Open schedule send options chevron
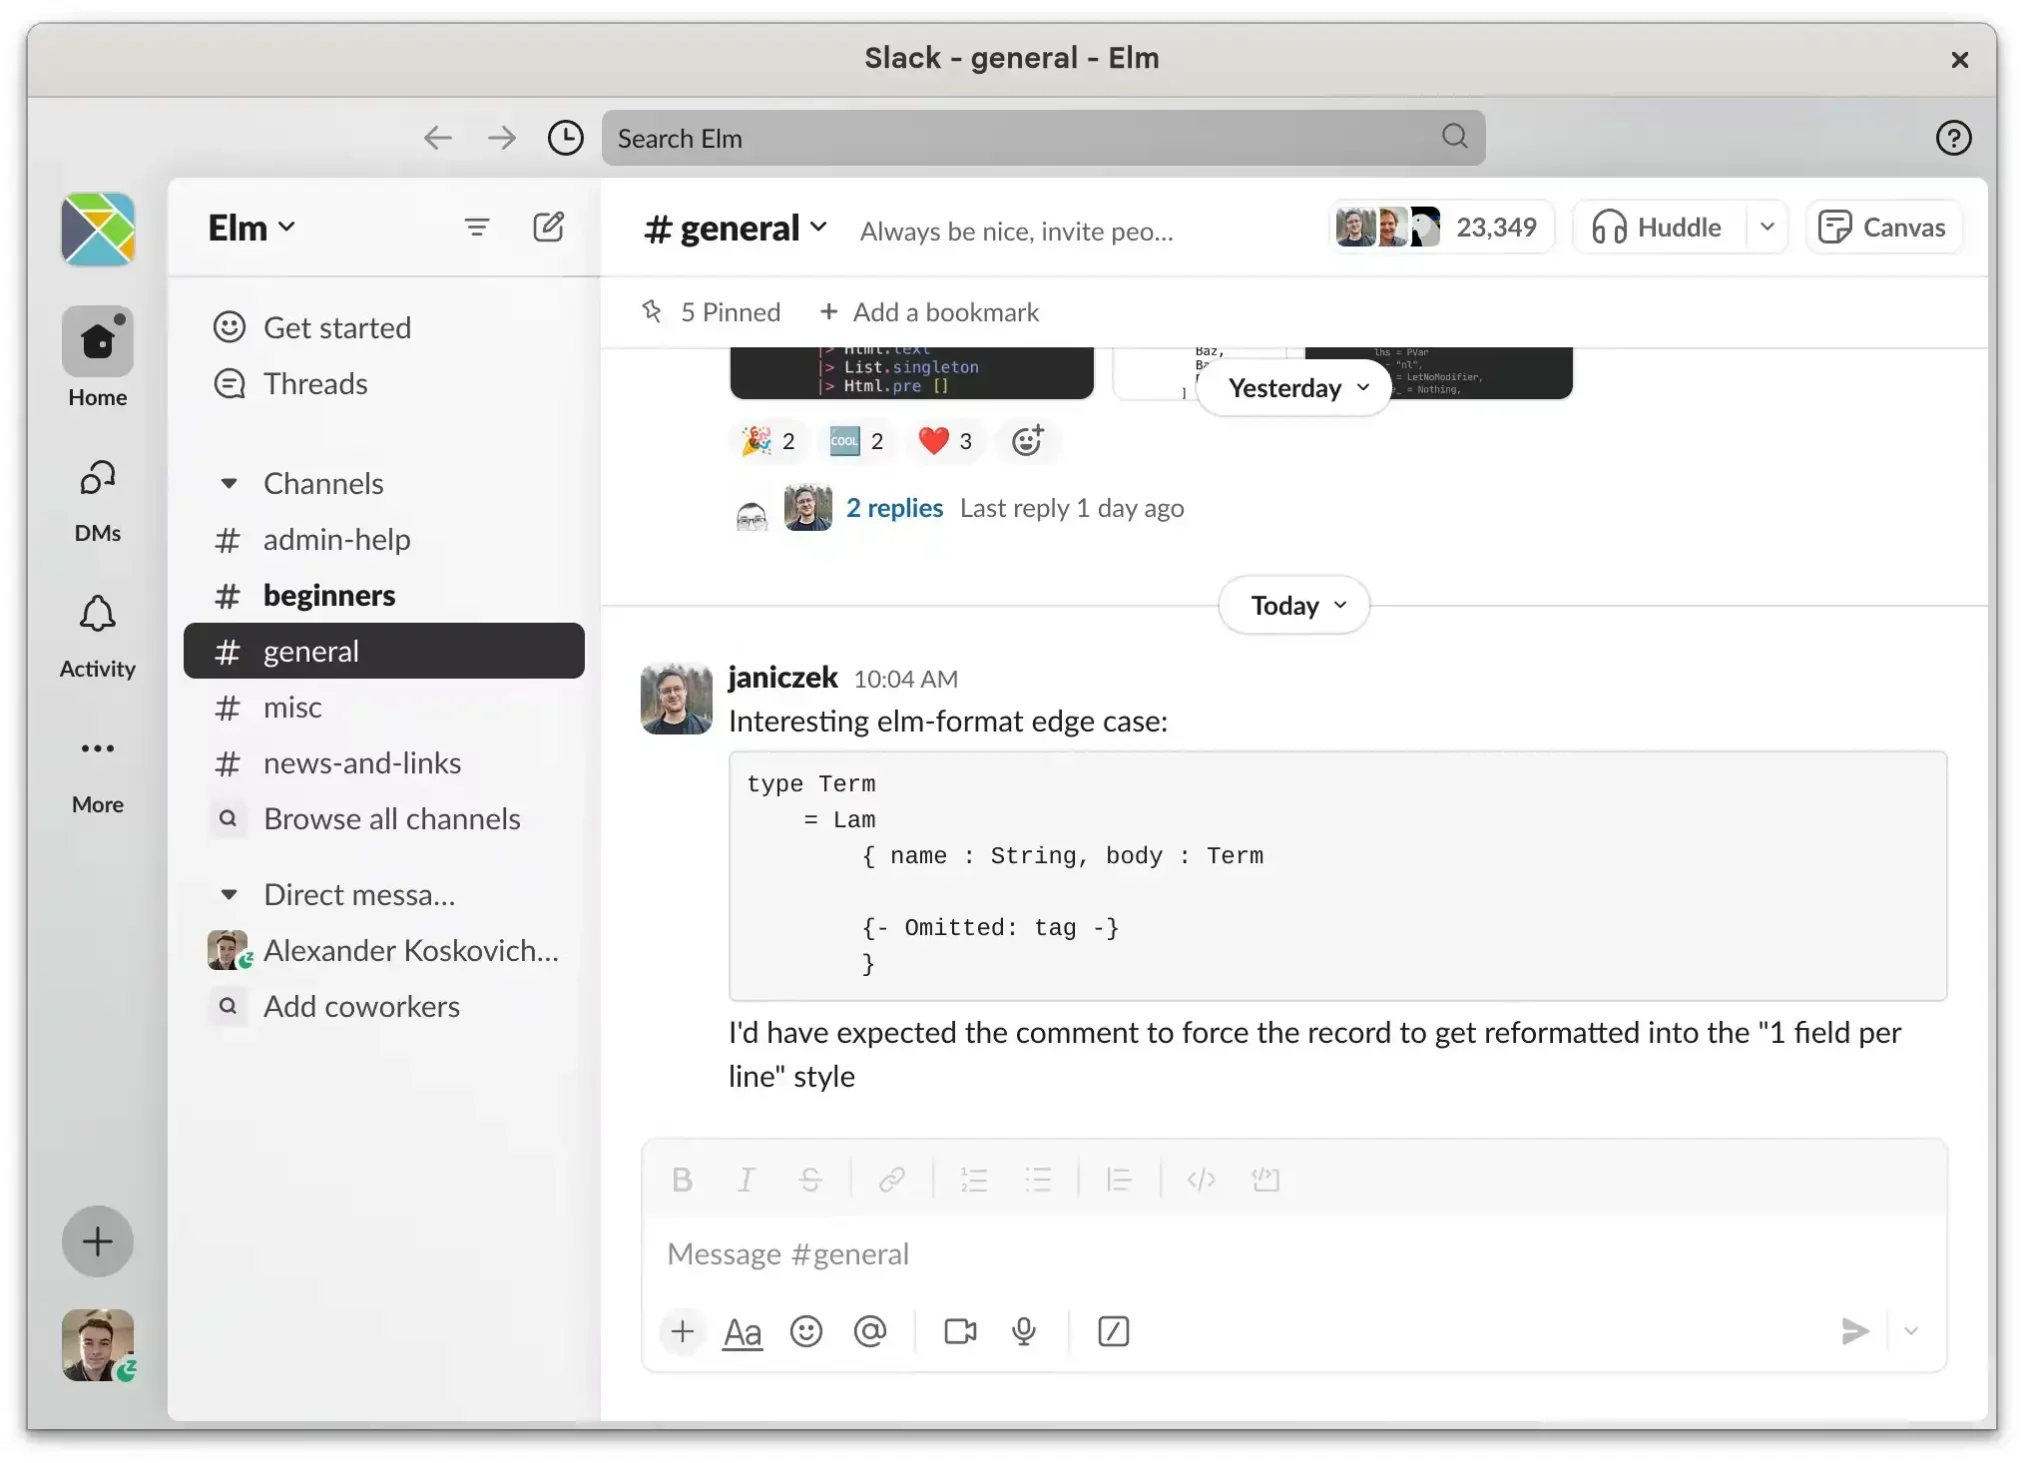This screenshot has width=2024, height=1463. tap(1911, 1331)
